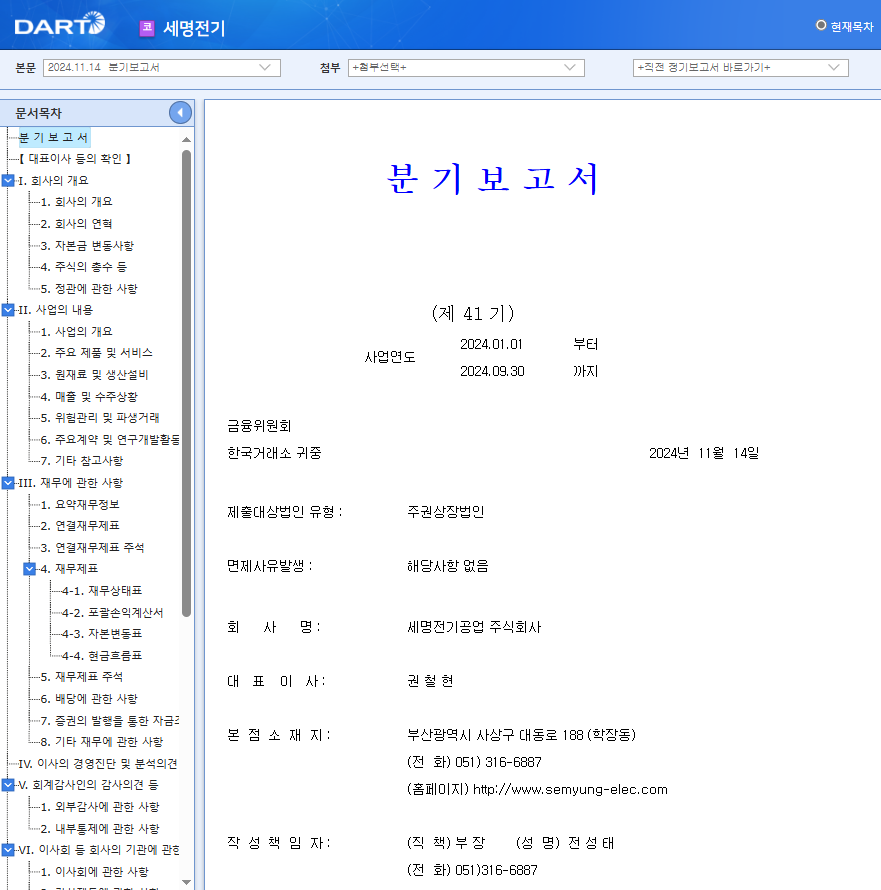Collapse the 'VI. 이사회 등 회사의 기관' section
The width and height of the screenshot is (881, 890).
pyautogui.click(x=8, y=849)
